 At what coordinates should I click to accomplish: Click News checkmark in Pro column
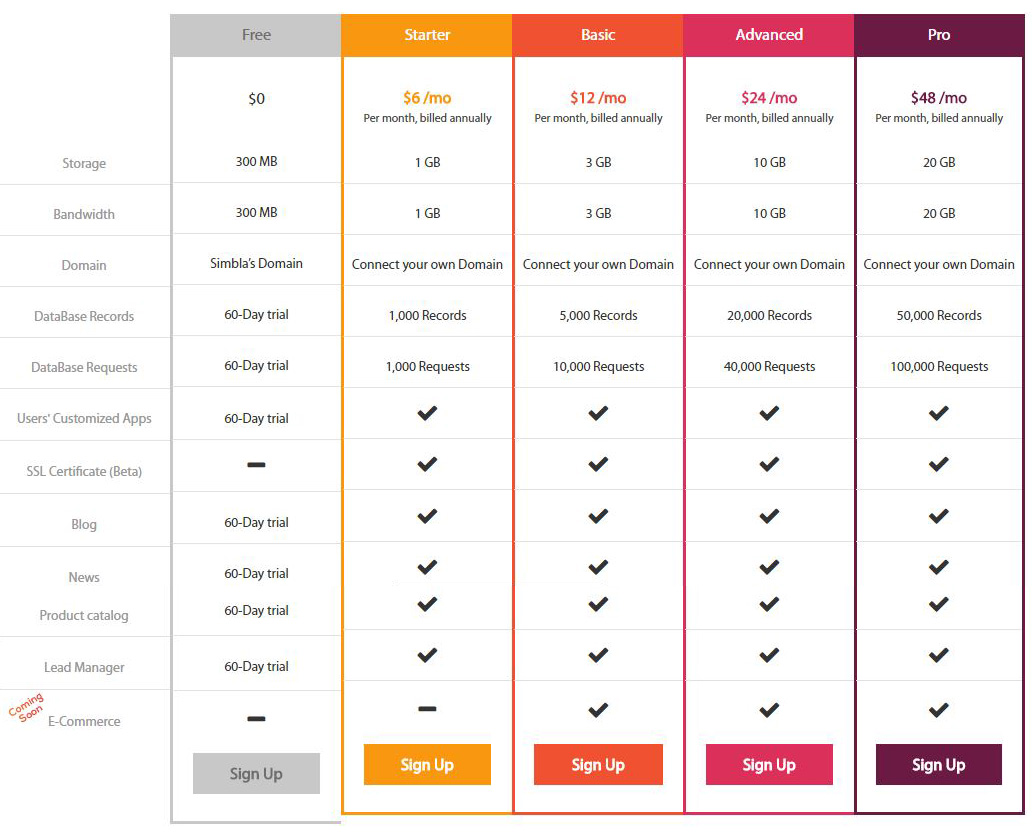point(939,567)
